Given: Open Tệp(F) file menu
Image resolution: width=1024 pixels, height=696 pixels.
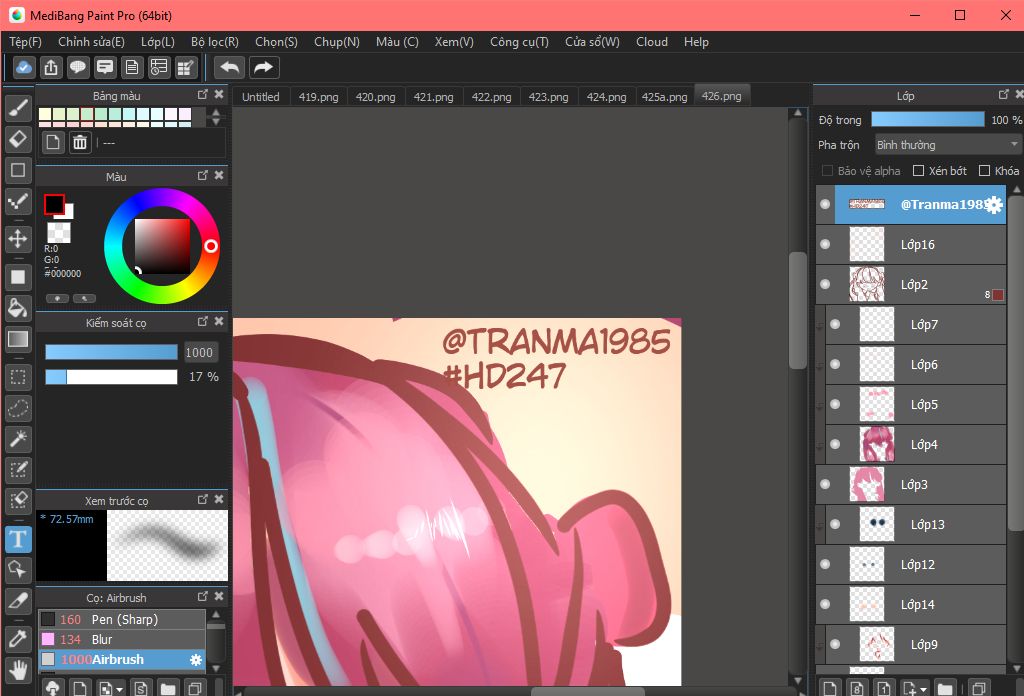Looking at the screenshot, I should tap(25, 42).
